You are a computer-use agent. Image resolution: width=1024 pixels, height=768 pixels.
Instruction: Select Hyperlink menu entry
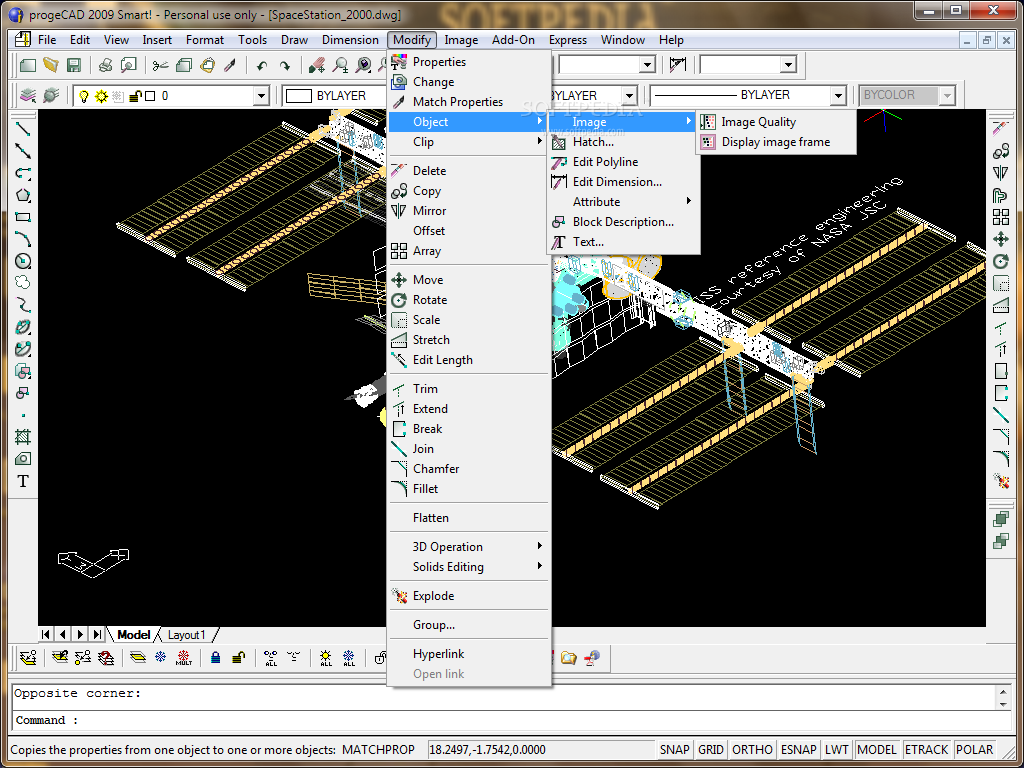469,654
